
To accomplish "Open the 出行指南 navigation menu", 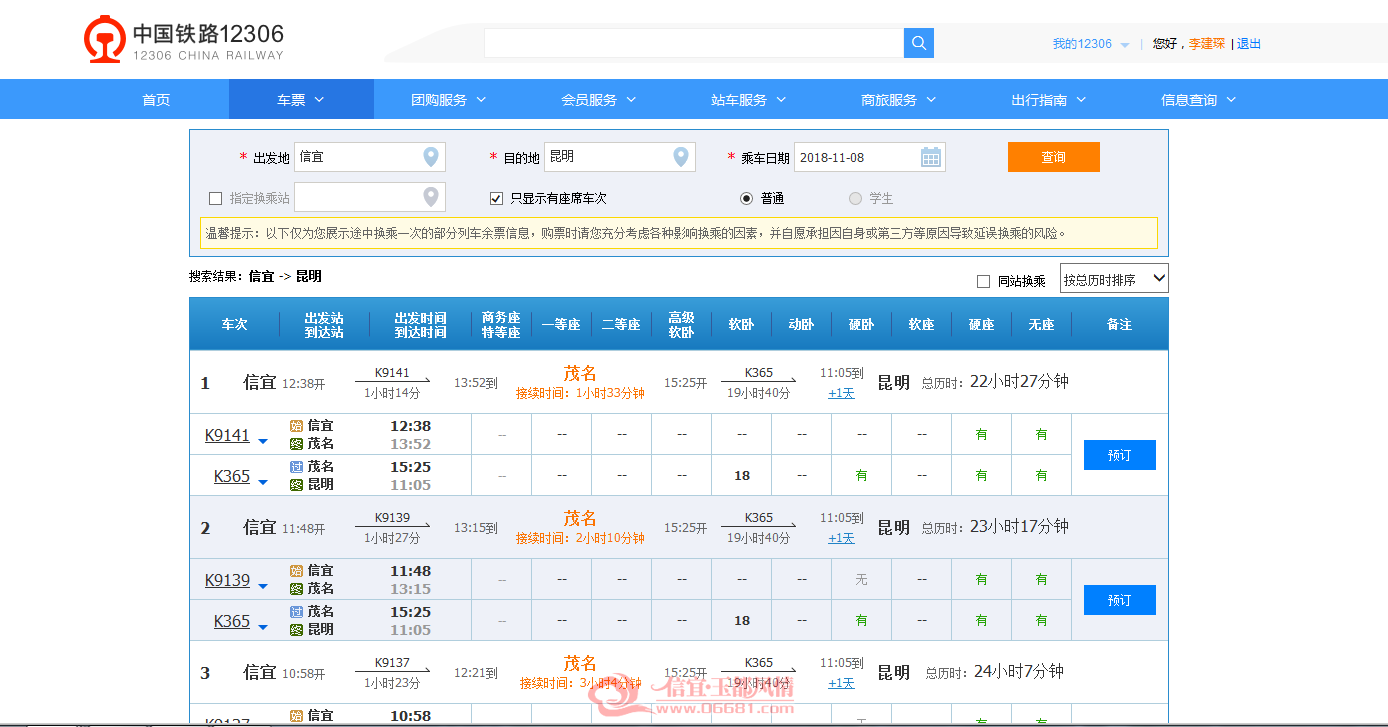I will (x=1049, y=100).
